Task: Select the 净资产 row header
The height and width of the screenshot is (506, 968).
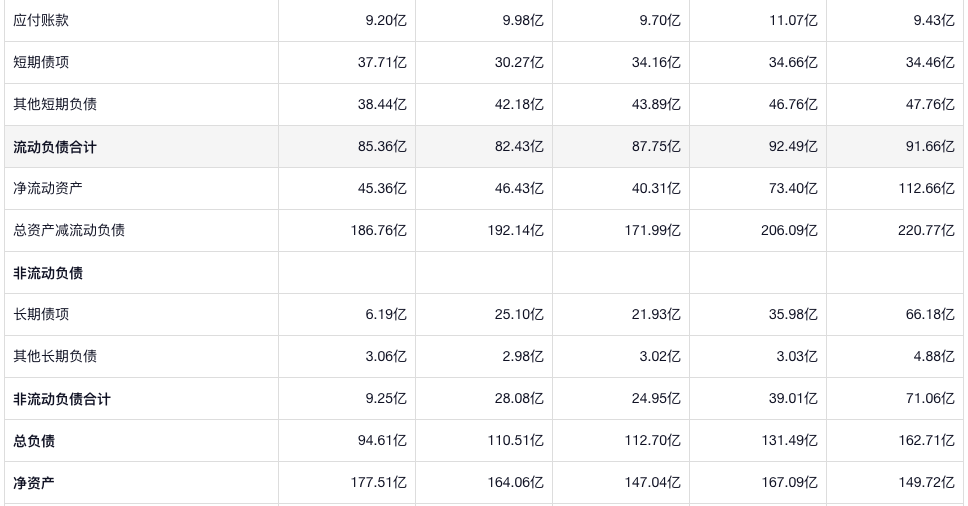Action: point(34,483)
